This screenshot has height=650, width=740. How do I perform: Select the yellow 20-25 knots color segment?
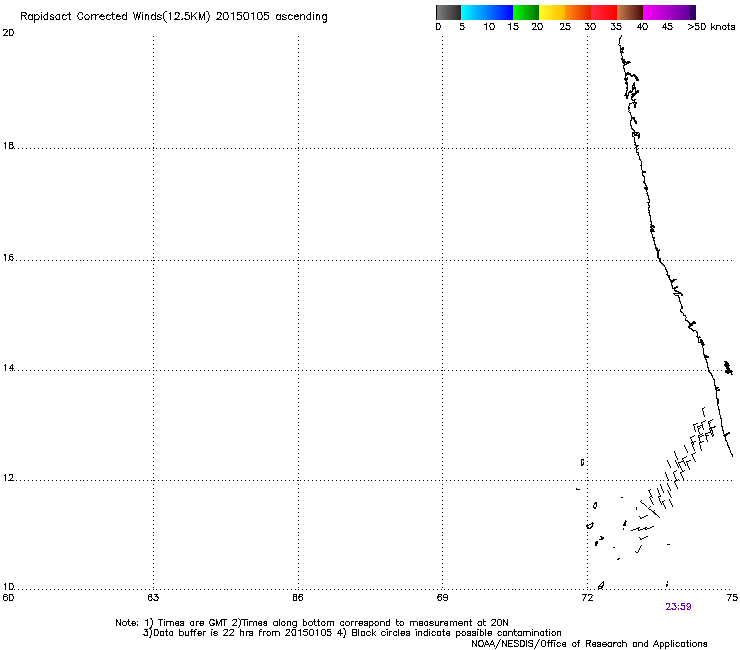pyautogui.click(x=552, y=12)
